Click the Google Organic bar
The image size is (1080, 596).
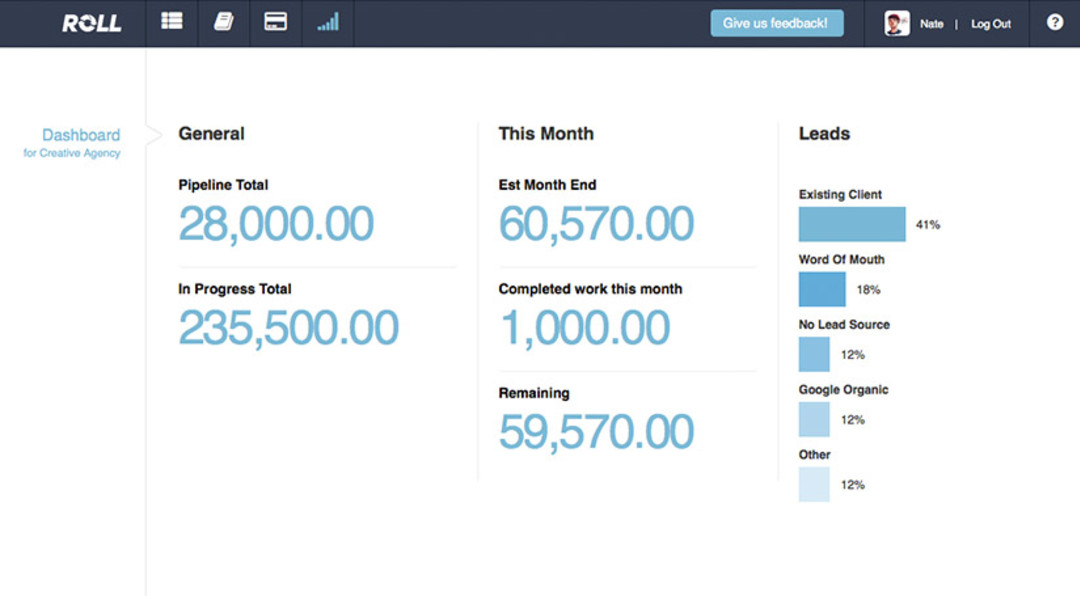814,419
